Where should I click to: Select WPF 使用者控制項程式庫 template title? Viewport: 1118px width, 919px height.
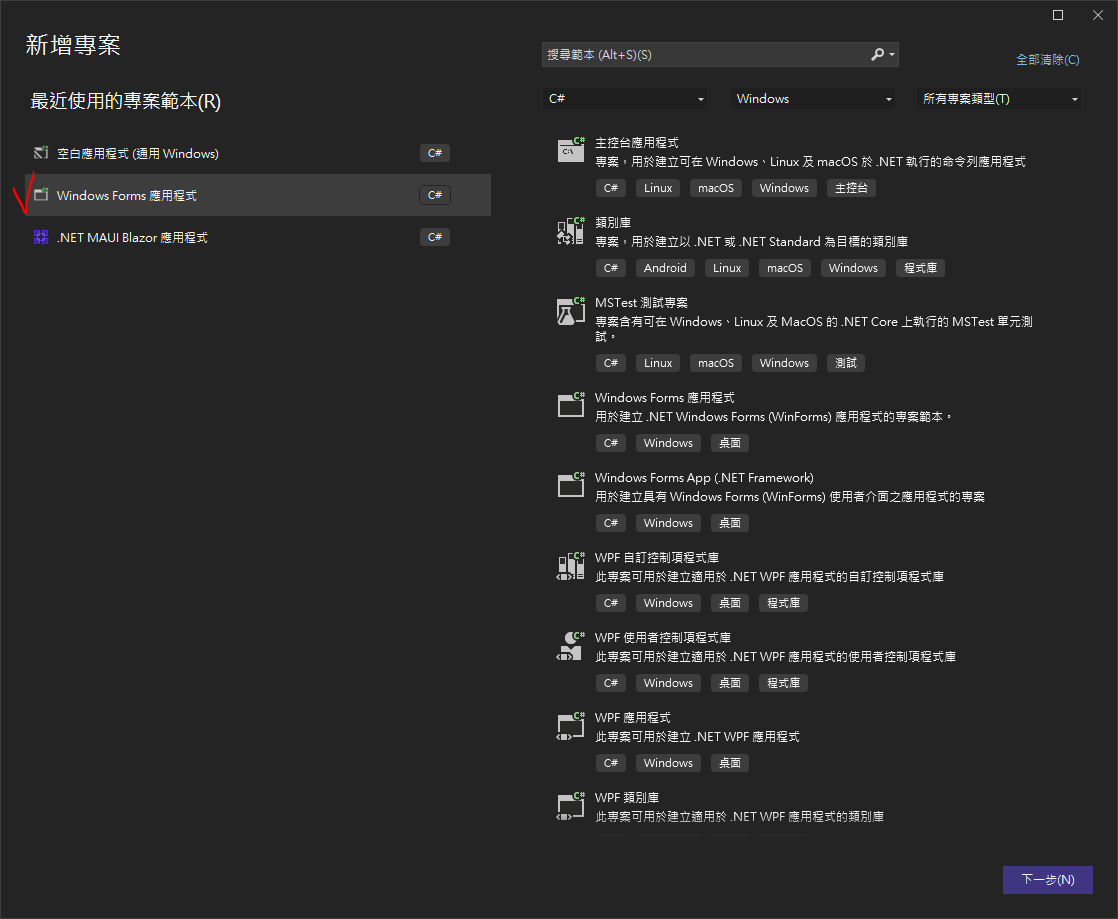663,637
